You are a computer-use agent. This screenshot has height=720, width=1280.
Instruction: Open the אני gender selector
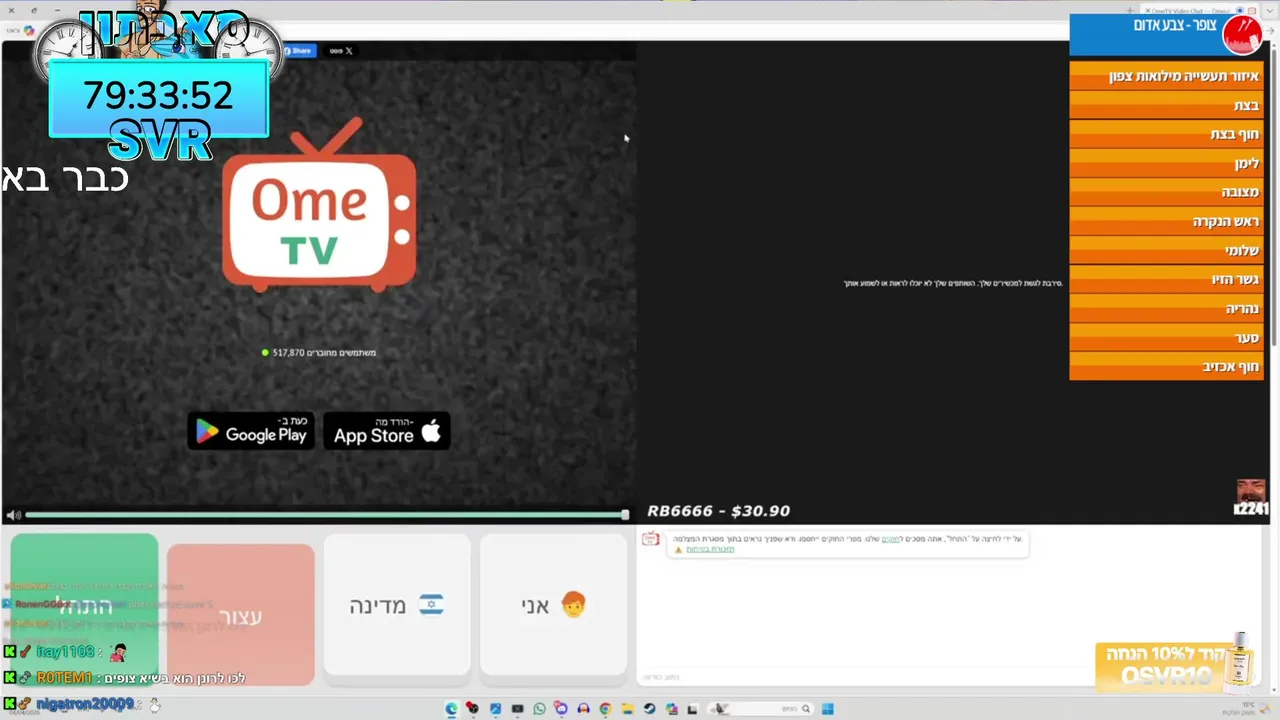click(553, 605)
